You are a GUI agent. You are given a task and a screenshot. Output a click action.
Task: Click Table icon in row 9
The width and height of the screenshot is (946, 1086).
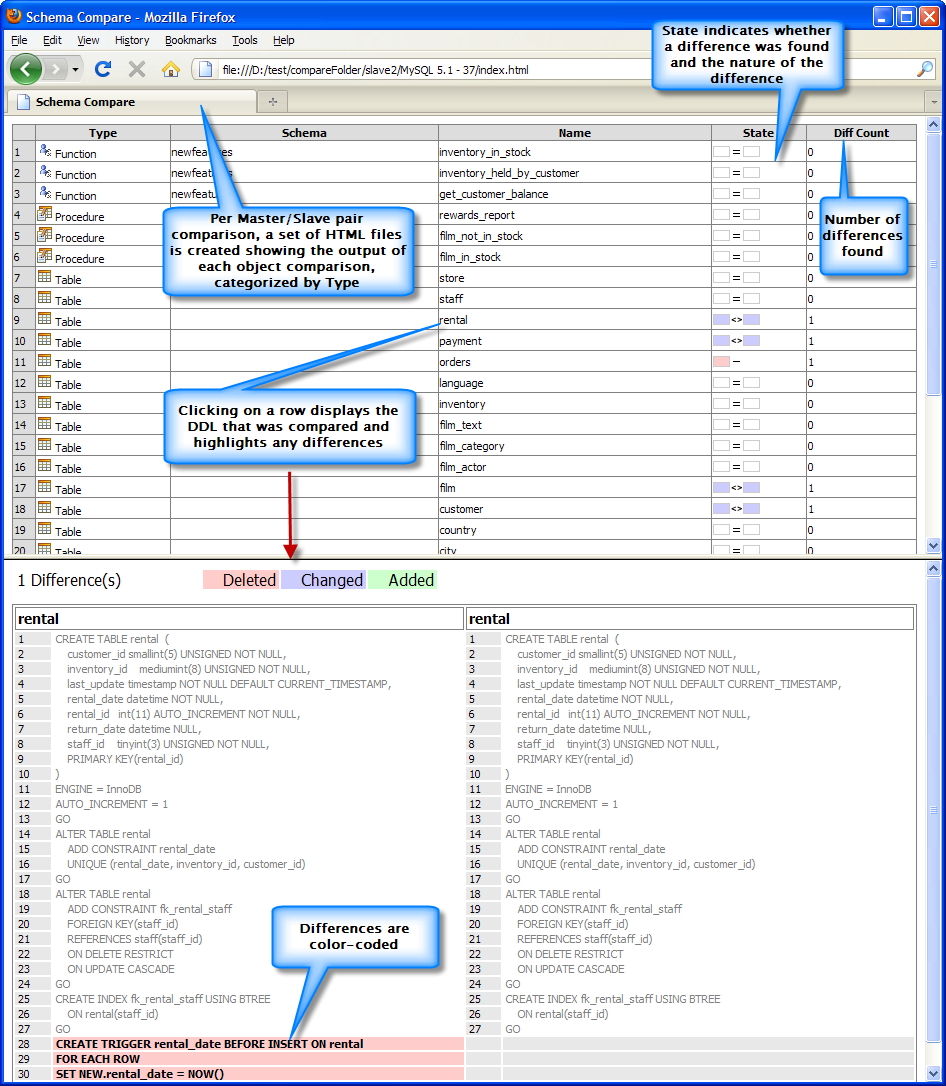(45, 319)
